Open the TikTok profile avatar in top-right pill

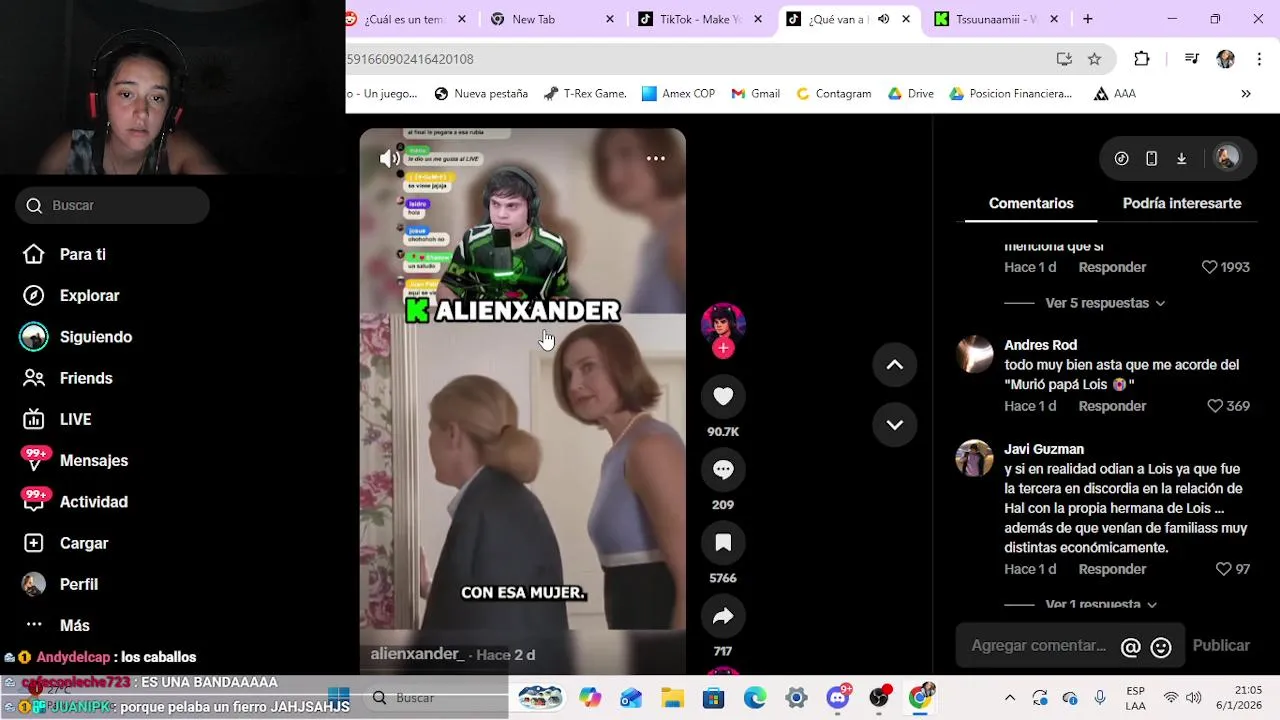click(1227, 158)
